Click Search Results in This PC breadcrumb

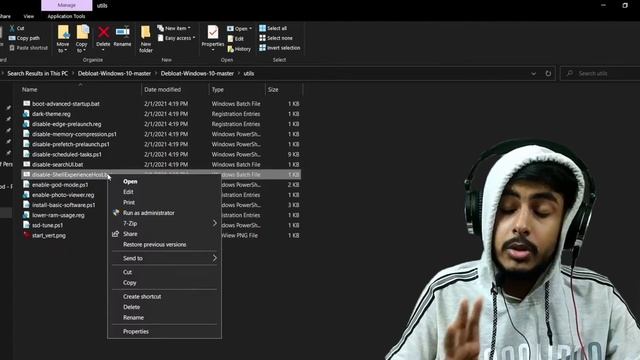tap(38, 73)
